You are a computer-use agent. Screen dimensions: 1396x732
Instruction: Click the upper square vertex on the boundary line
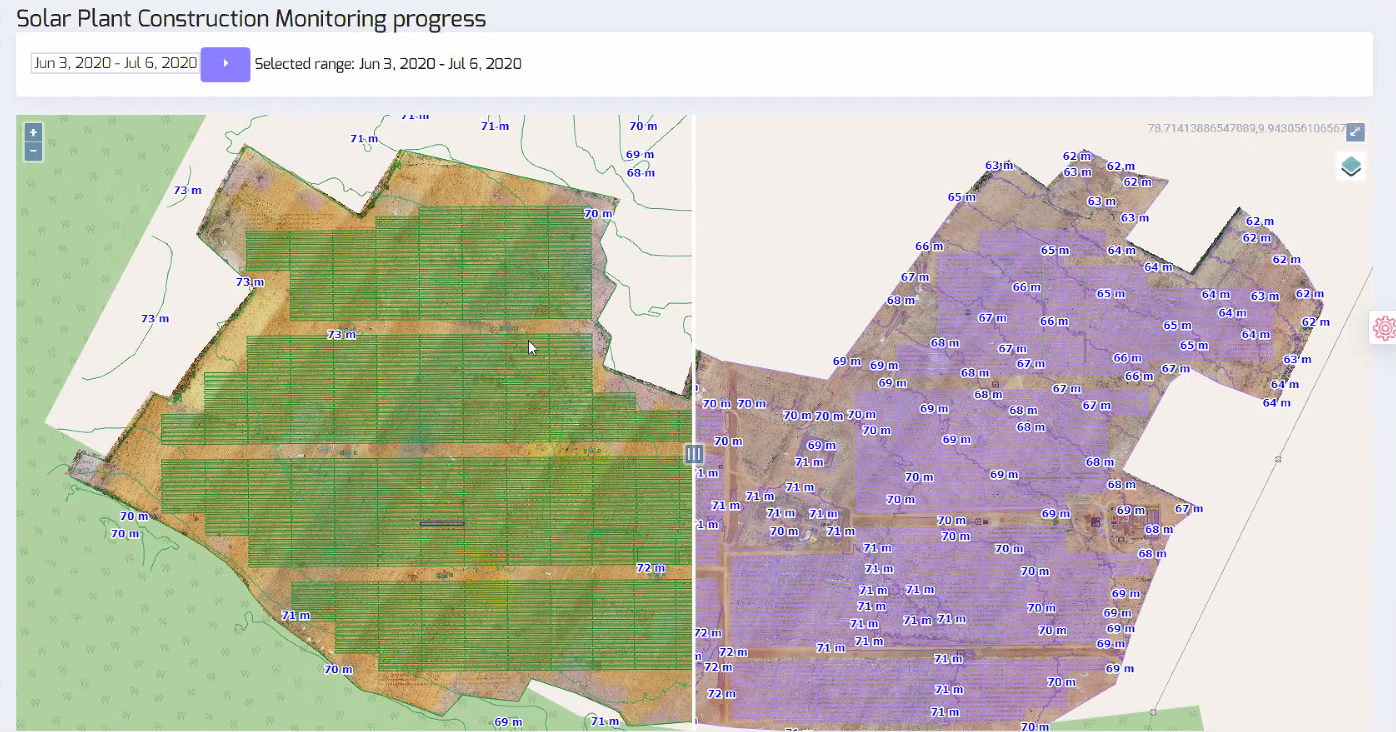1278,459
